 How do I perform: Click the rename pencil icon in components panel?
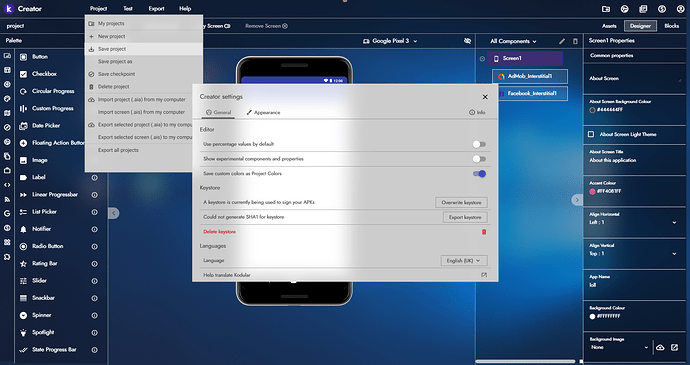pyautogui.click(x=562, y=41)
